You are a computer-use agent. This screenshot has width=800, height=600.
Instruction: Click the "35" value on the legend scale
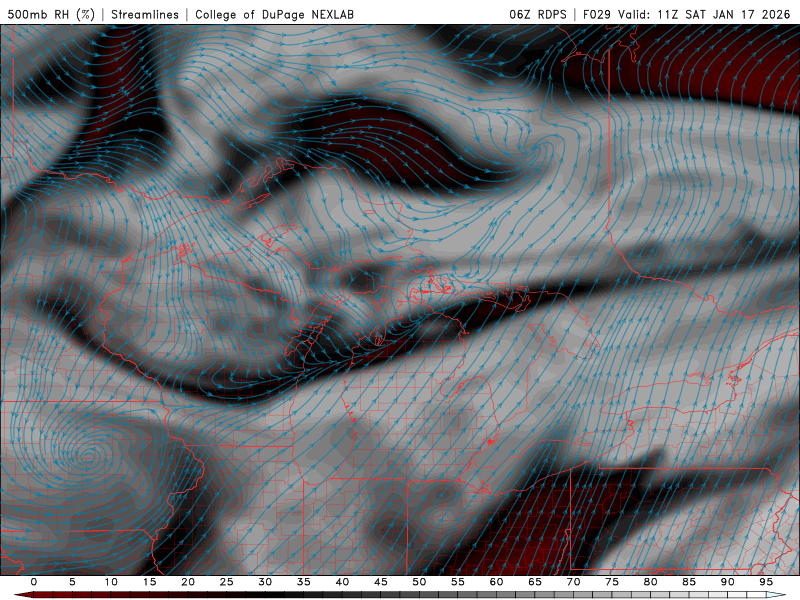pos(304,582)
